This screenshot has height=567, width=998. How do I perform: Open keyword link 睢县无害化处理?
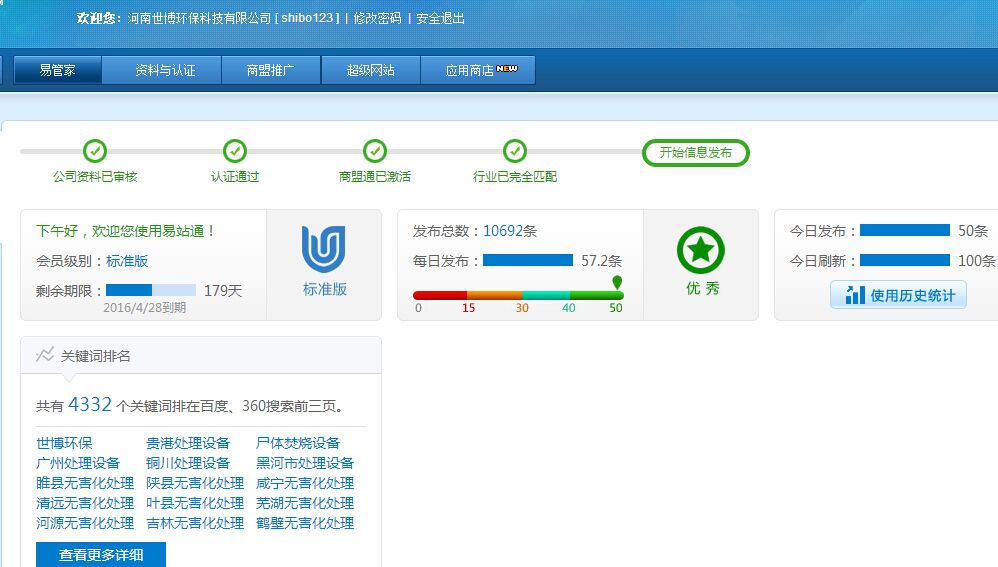(85, 483)
